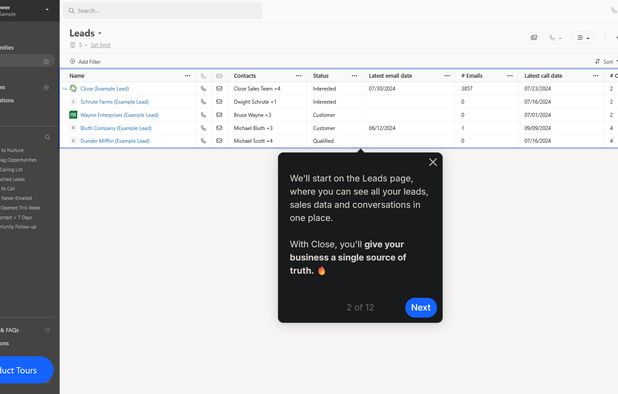Open the list view options dropdown
Screen dimensions: 618x394
(583, 38)
